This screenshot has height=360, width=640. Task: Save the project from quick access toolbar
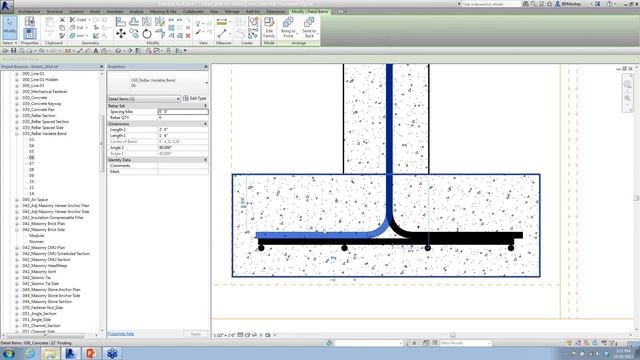click(13, 51)
